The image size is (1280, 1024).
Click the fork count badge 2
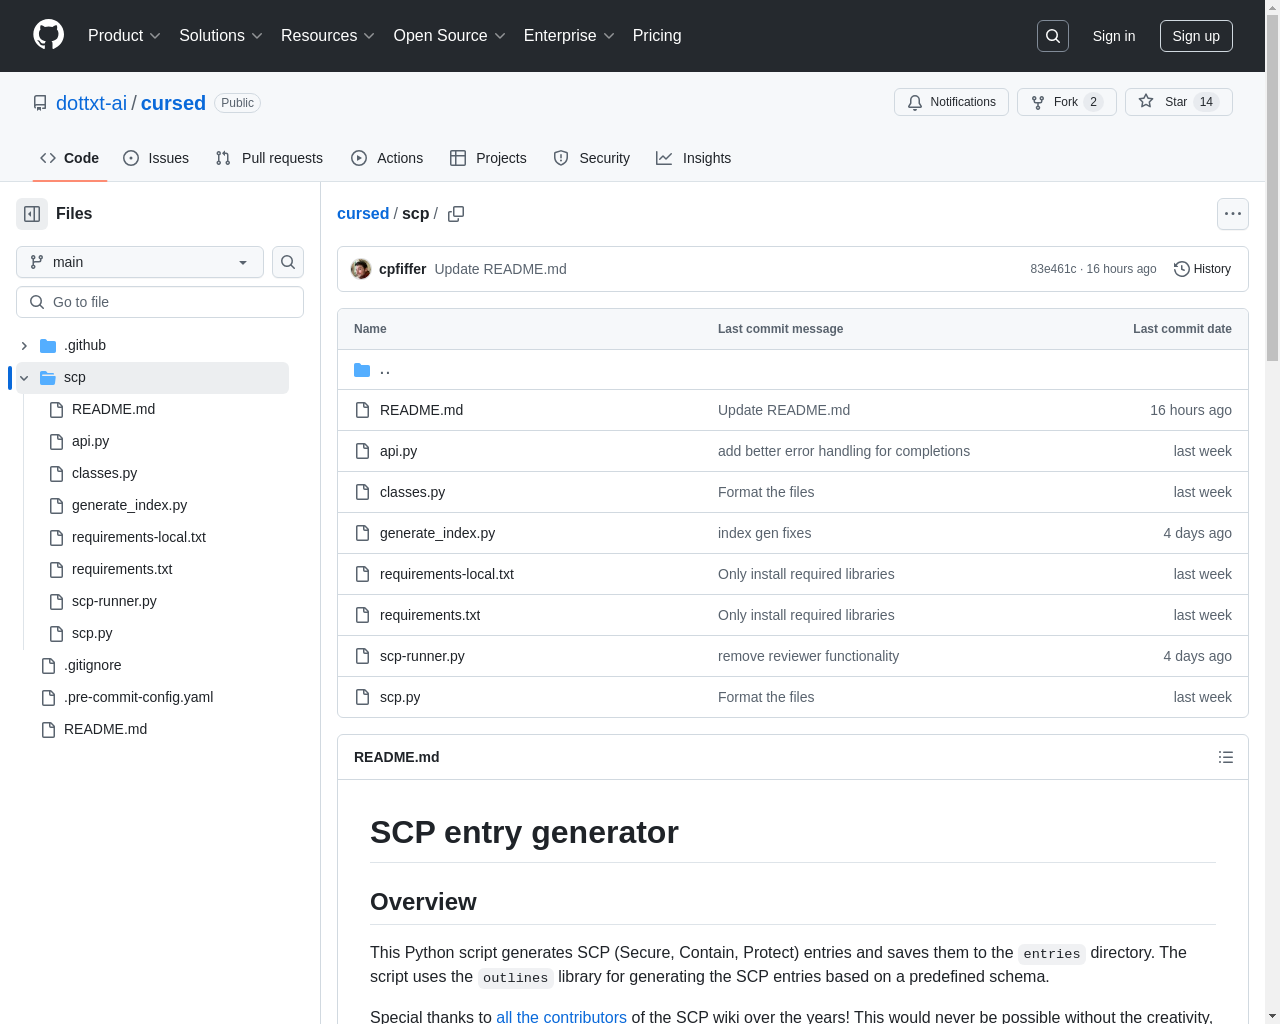click(1094, 102)
